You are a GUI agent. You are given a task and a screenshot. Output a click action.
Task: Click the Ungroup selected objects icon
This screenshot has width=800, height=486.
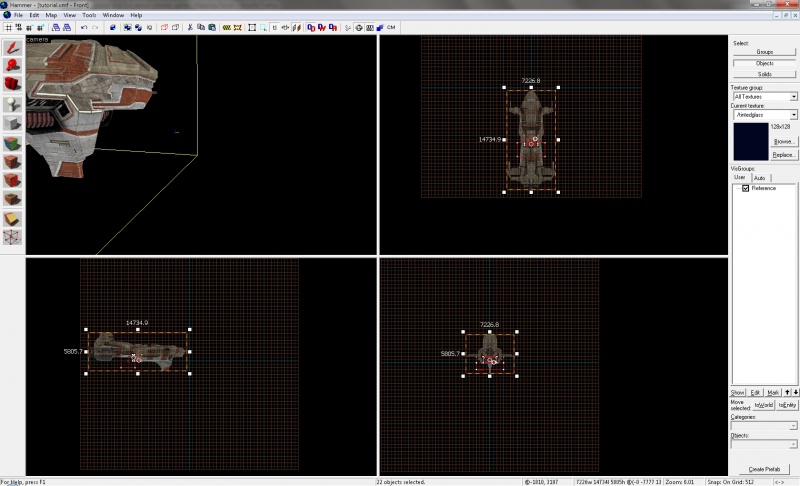(138, 28)
